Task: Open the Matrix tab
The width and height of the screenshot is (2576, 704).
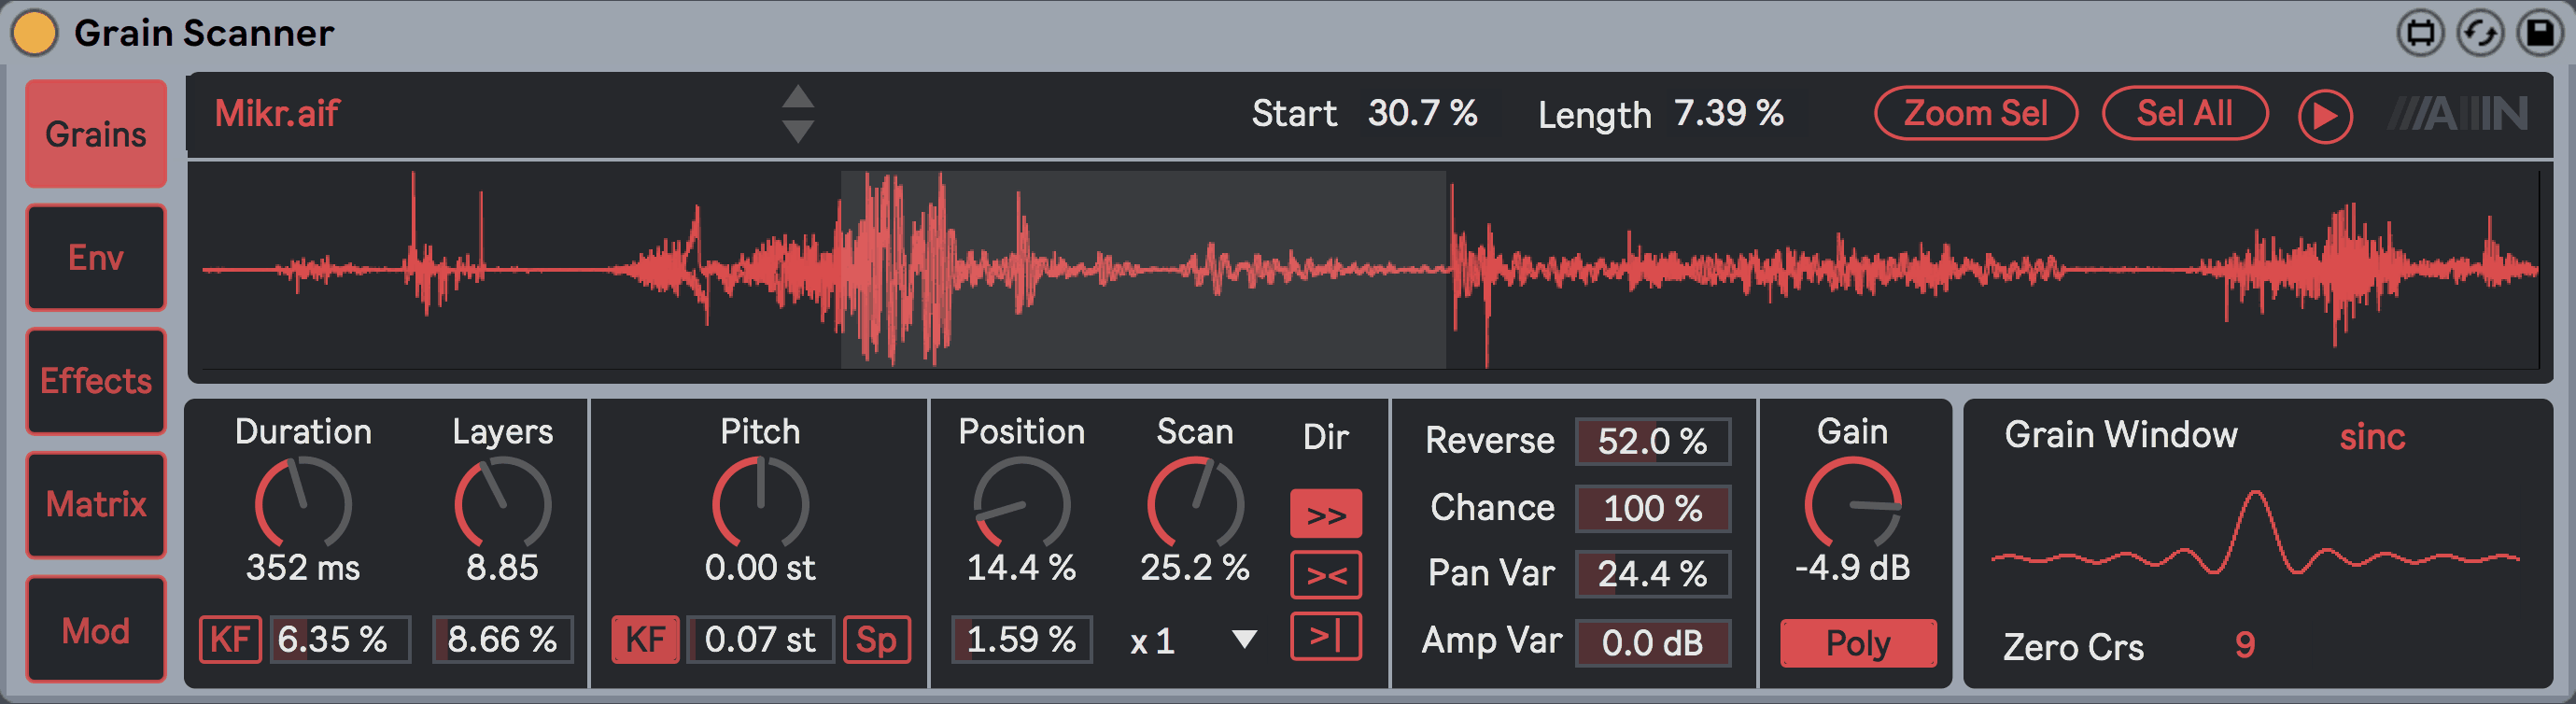Action: [96, 504]
